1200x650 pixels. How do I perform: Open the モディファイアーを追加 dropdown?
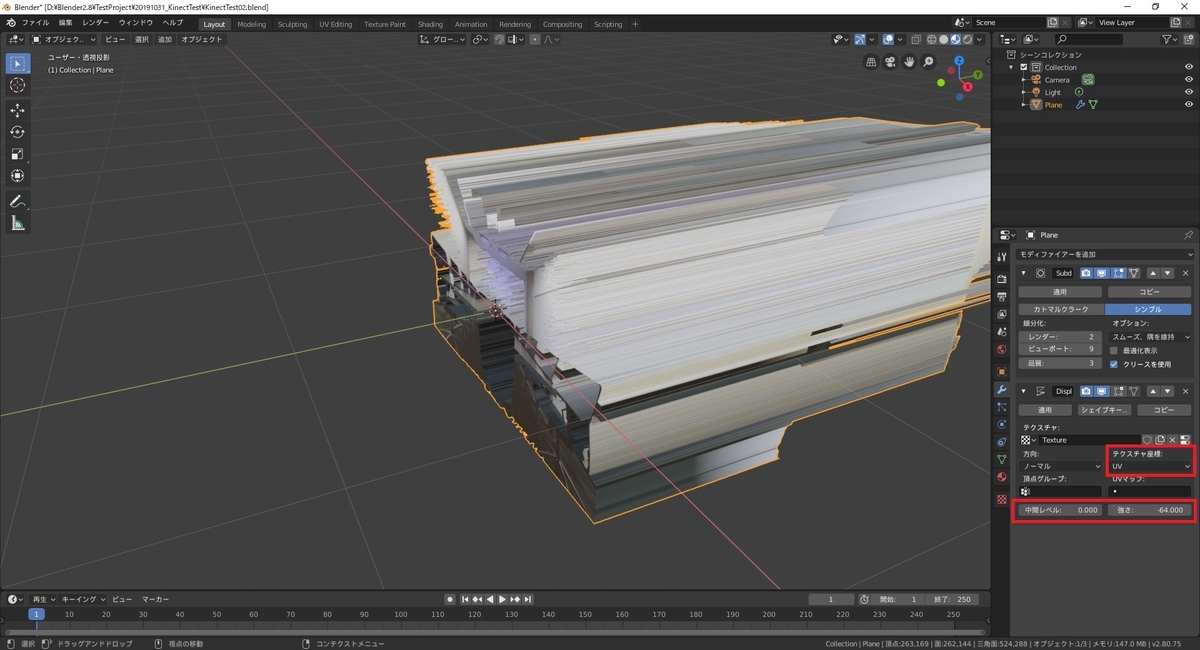[x=1103, y=256]
